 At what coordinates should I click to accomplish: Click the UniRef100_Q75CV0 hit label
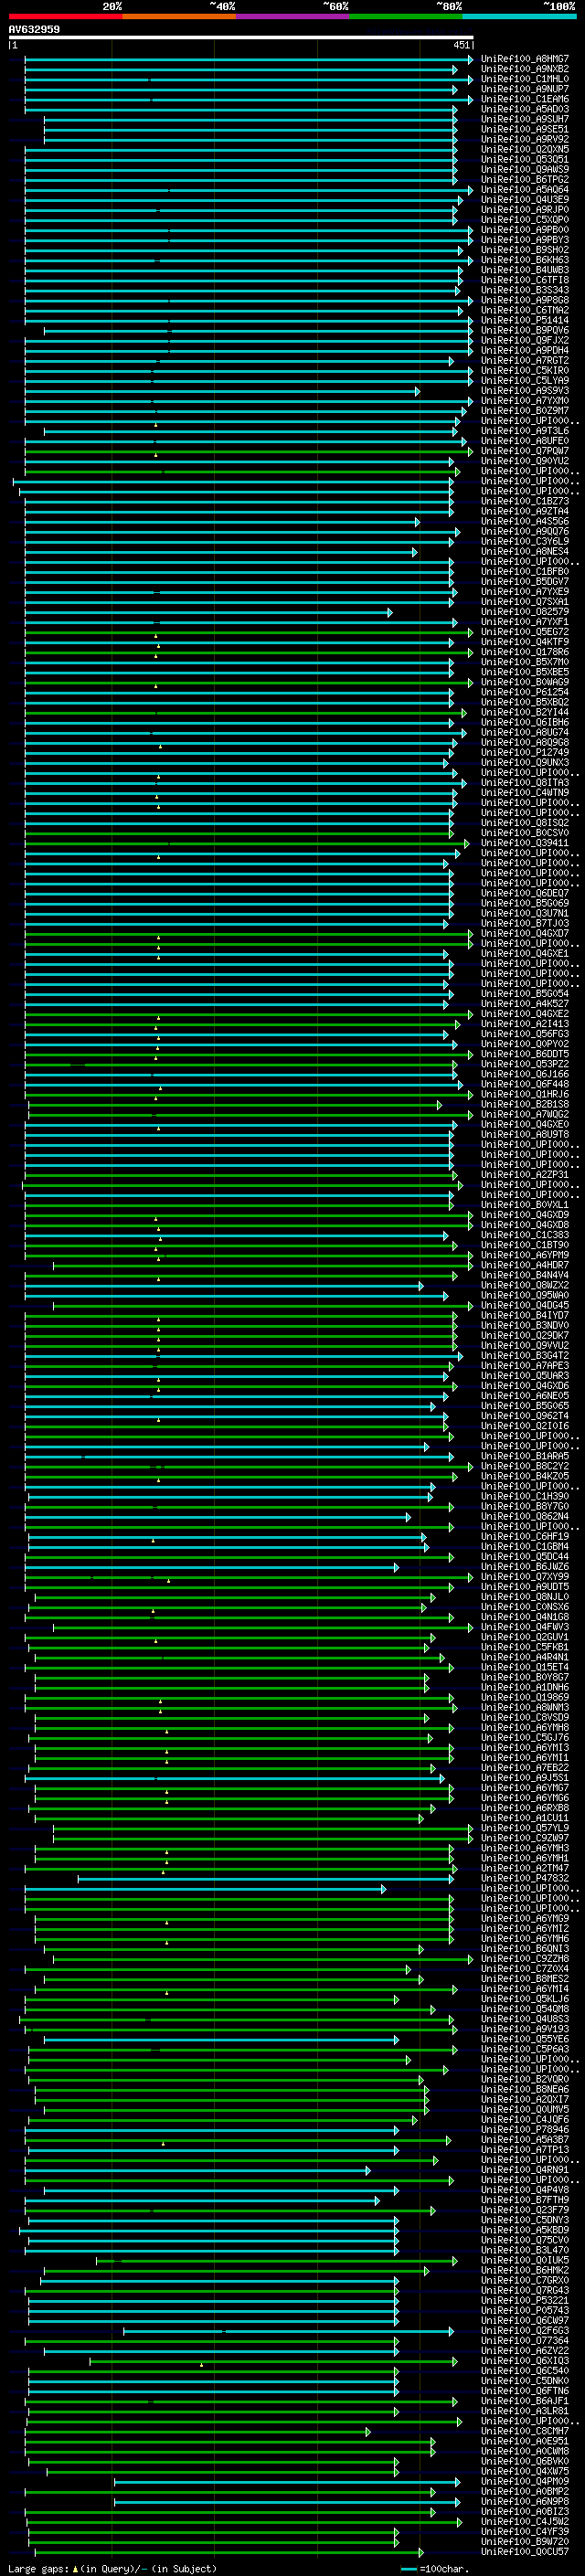(x=525, y=2240)
